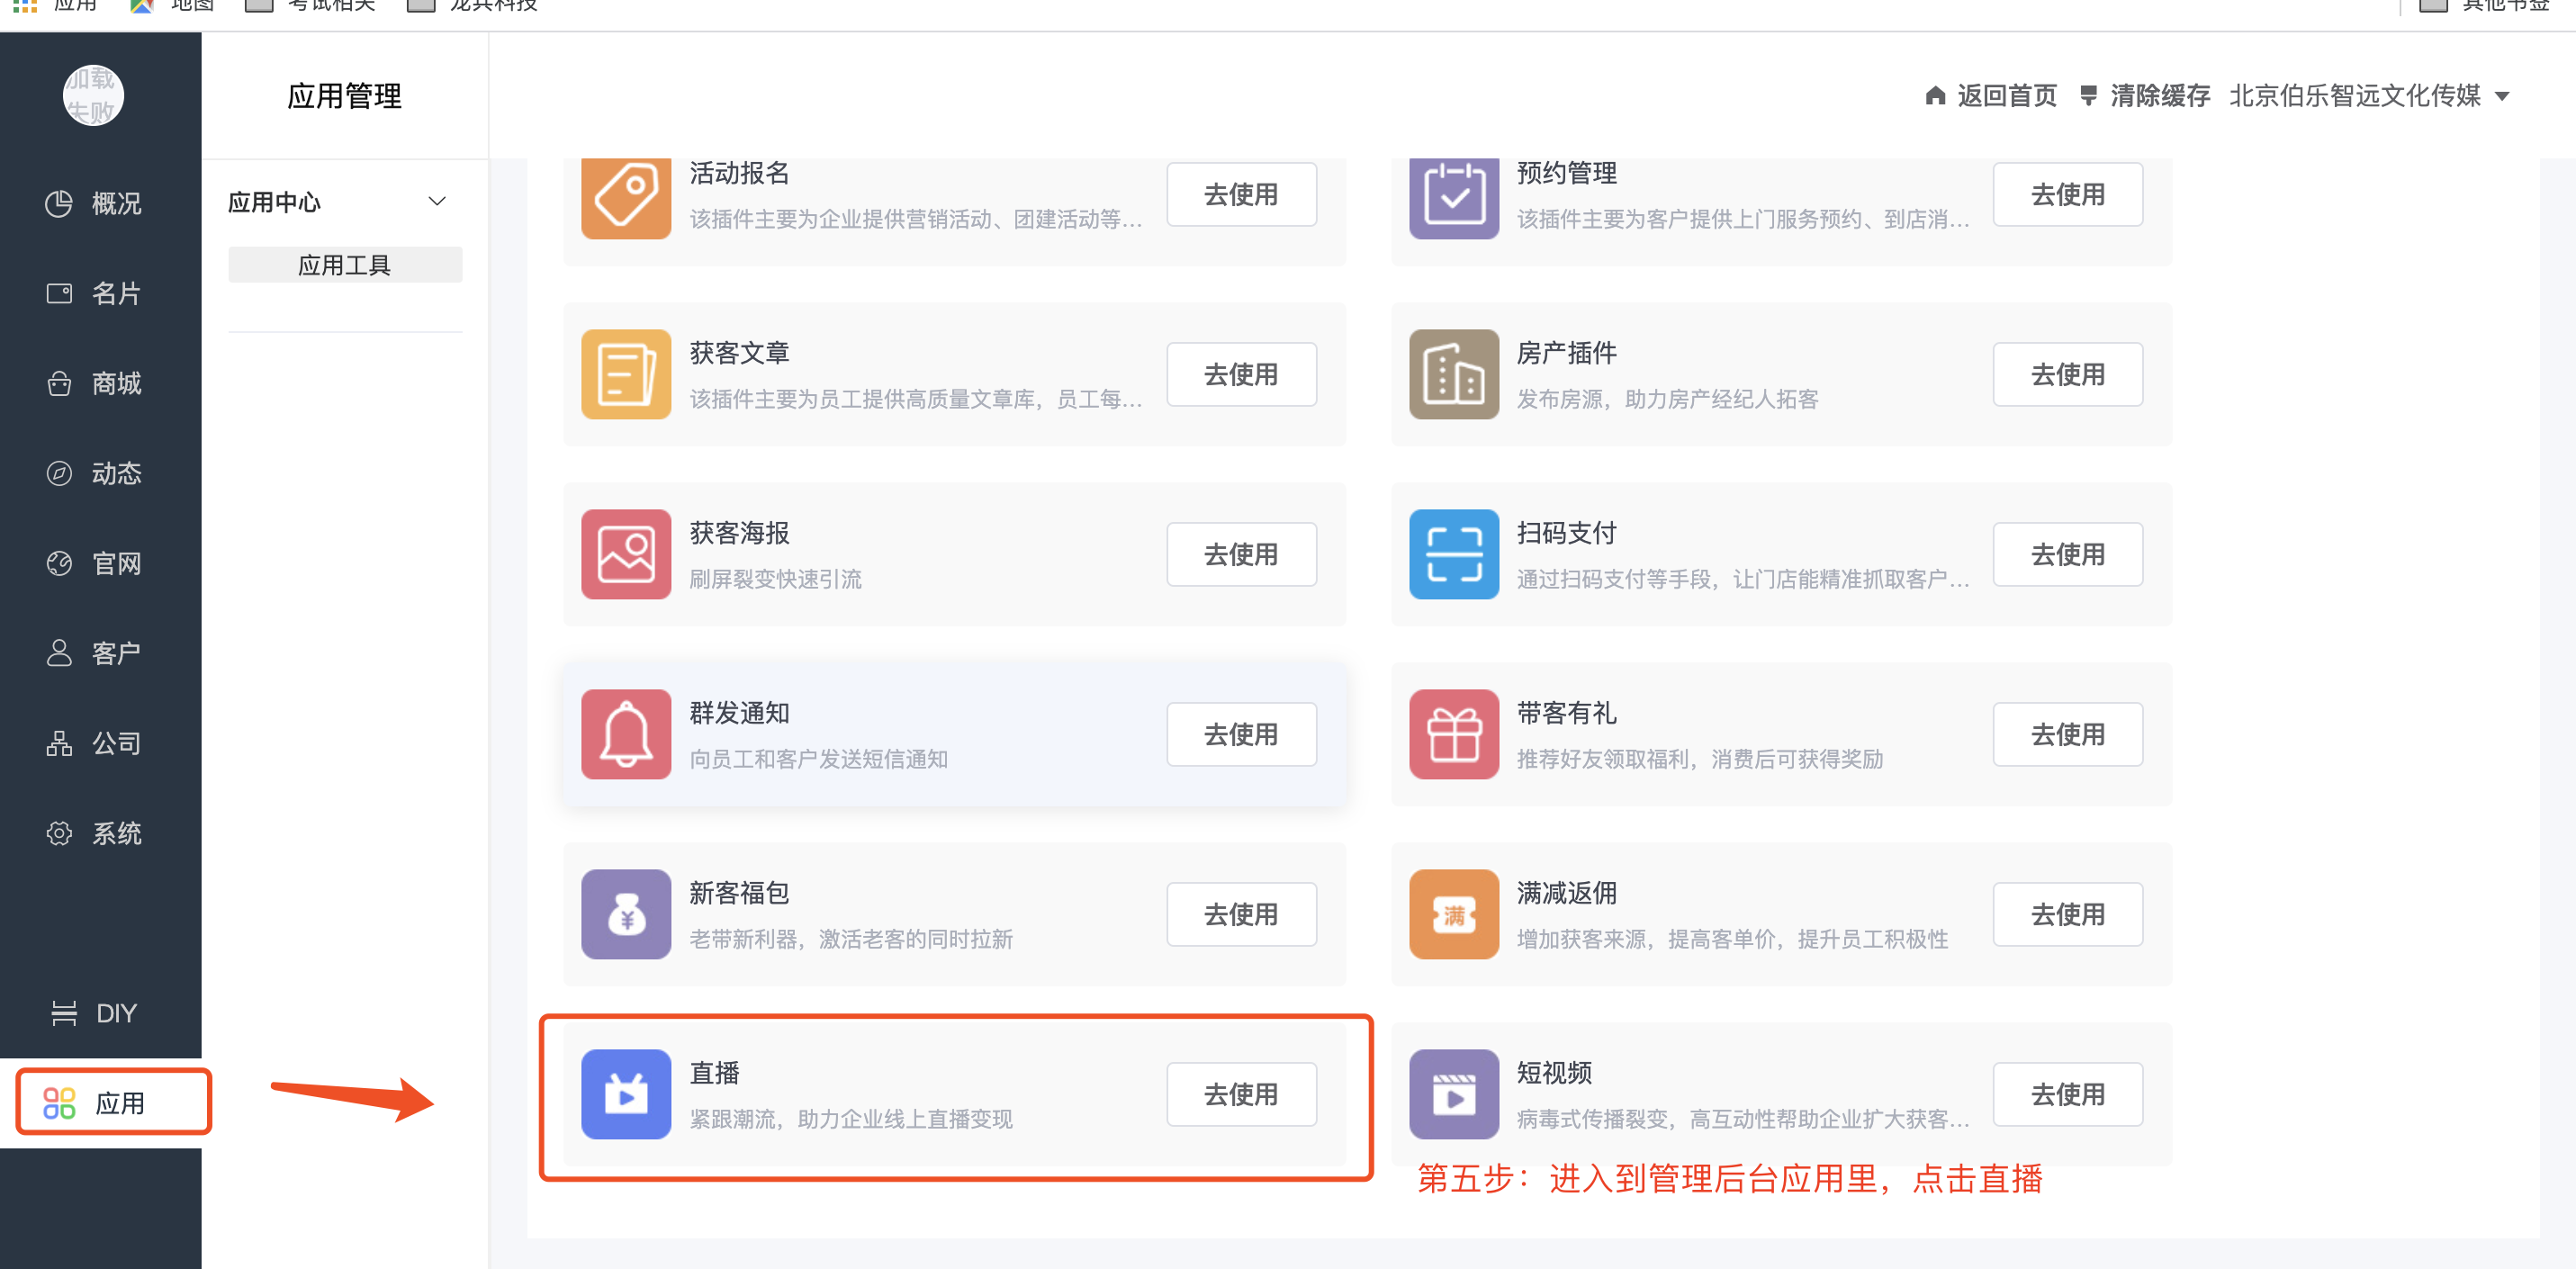Click the 新客福包 money bag icon
Screen dimensions: 2576x1269
click(626, 914)
